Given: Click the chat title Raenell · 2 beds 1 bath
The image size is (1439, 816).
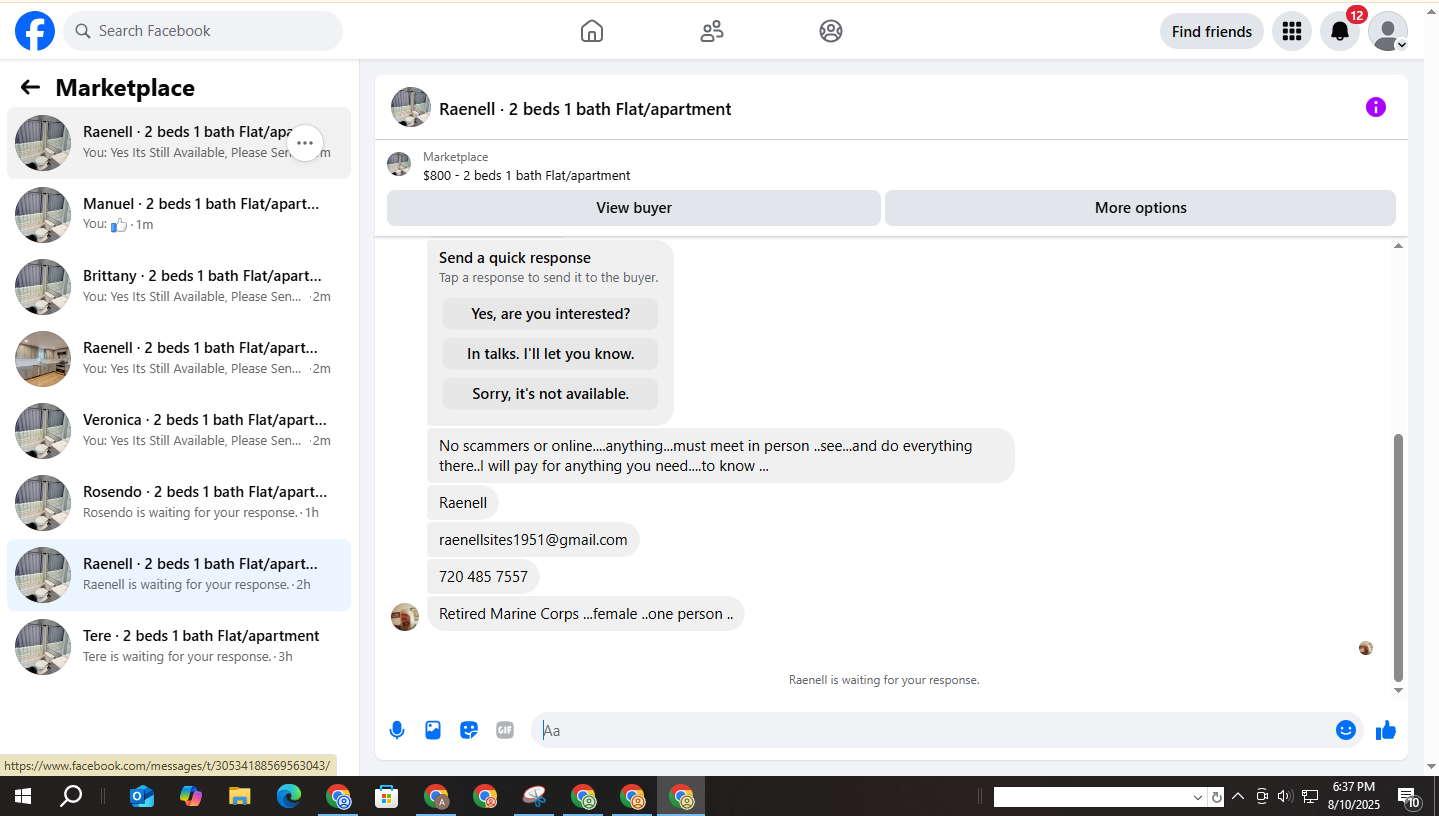Looking at the screenshot, I should 585,109.
